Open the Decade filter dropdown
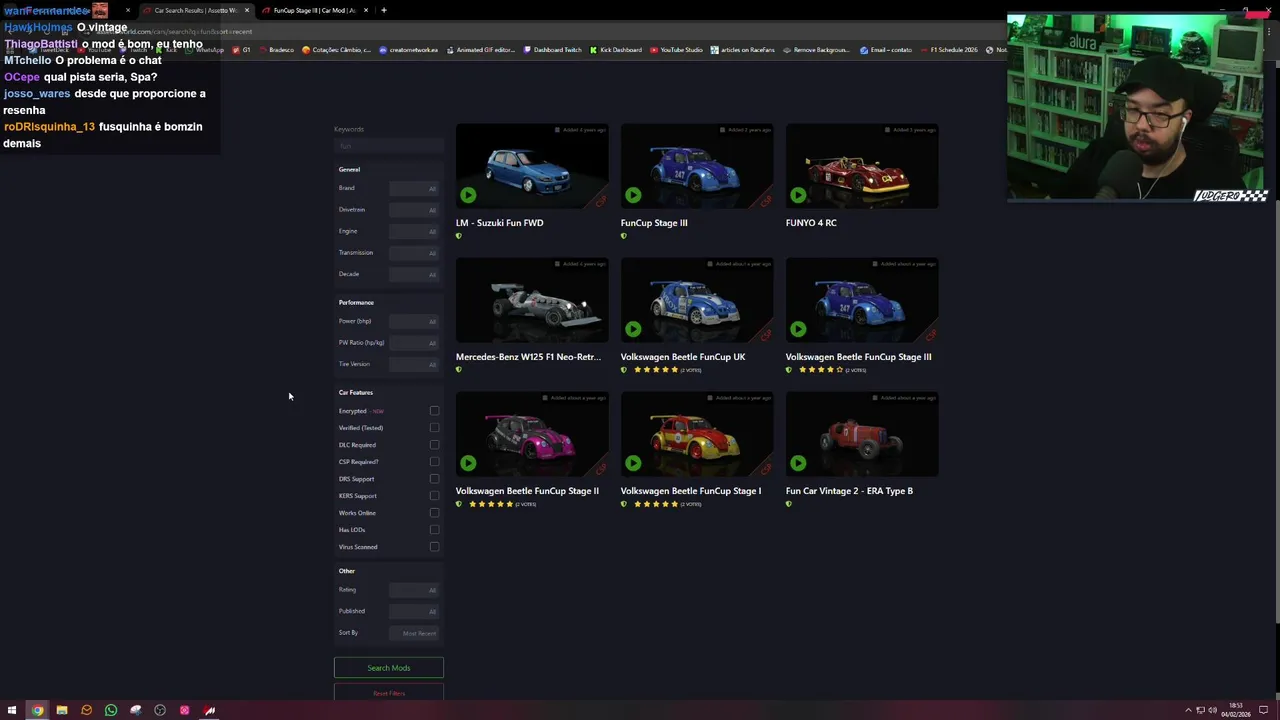Image resolution: width=1280 pixels, height=720 pixels. (x=414, y=274)
